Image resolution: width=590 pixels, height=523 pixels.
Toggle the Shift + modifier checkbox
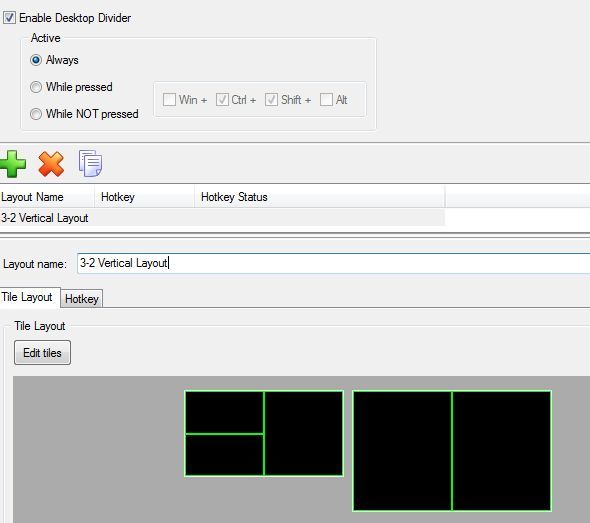click(x=271, y=100)
